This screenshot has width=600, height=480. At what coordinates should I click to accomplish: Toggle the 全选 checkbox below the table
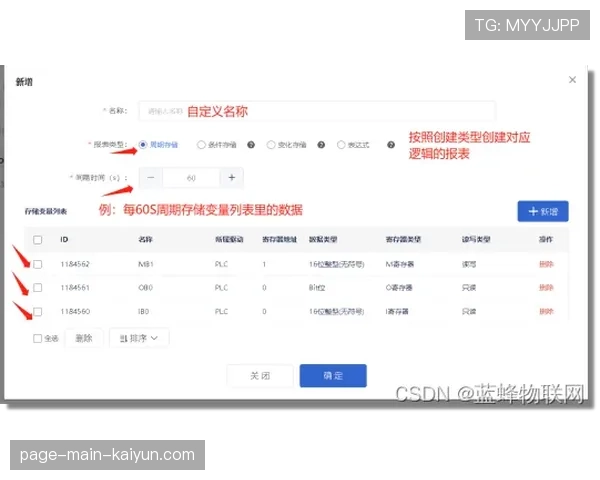click(38, 338)
